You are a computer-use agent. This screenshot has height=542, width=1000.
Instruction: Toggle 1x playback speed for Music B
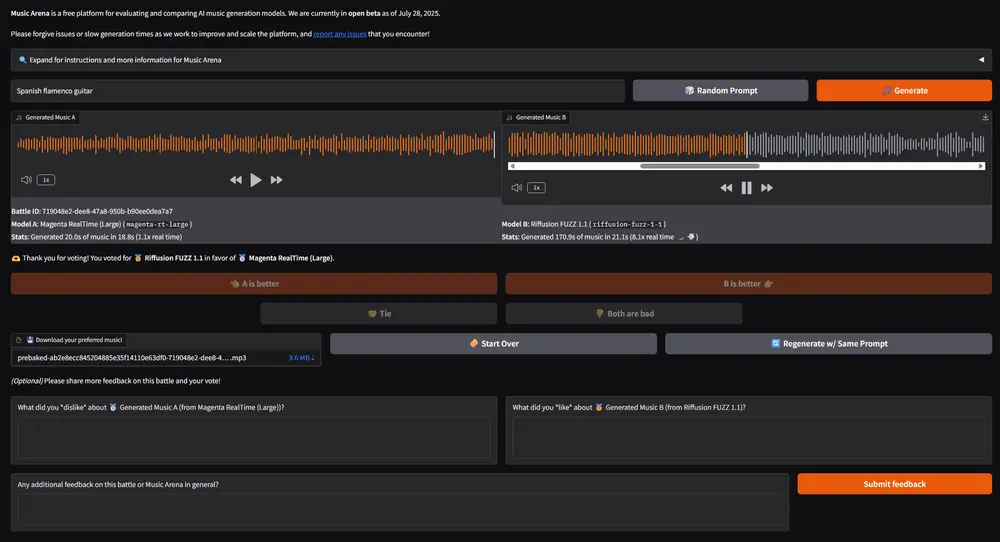coord(536,187)
